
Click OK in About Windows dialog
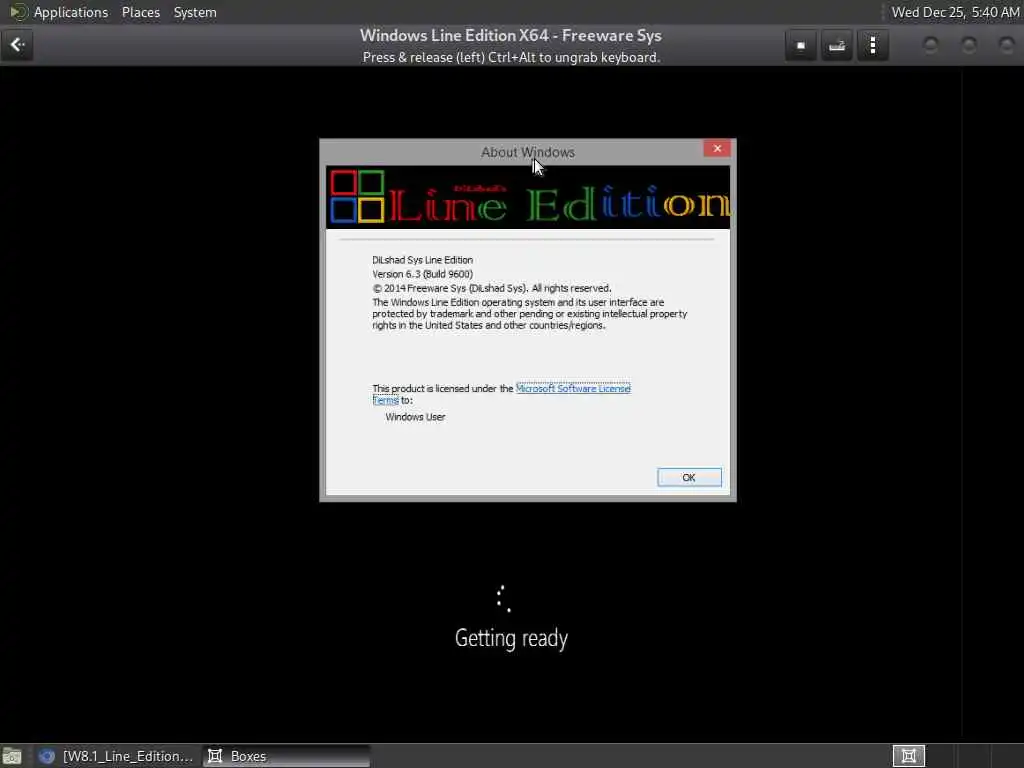pyautogui.click(x=689, y=477)
